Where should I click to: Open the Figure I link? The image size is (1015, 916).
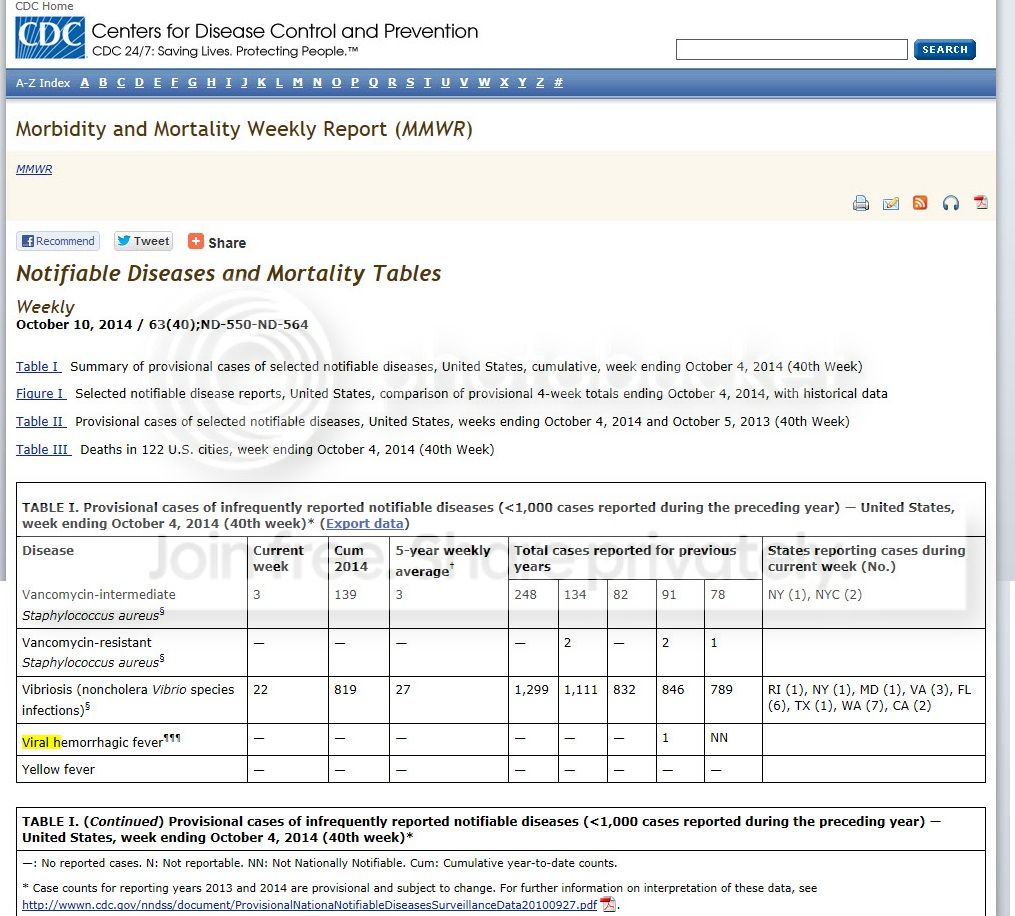coord(41,394)
